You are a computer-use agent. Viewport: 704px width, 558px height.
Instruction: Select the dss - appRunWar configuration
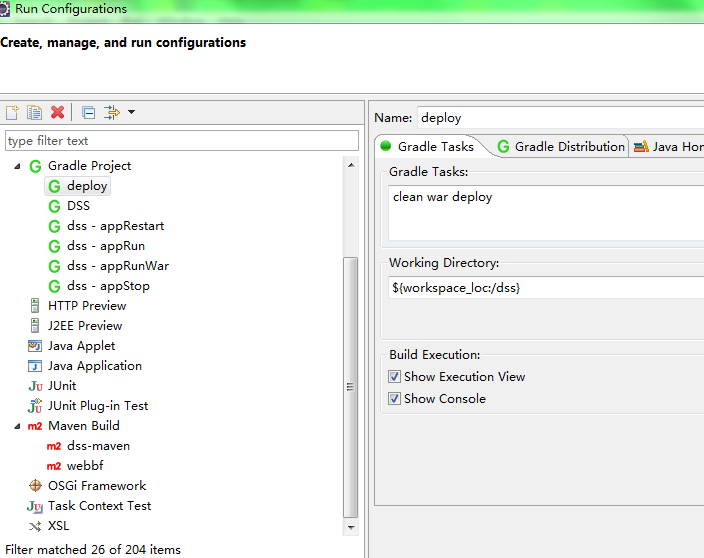click(x=118, y=266)
